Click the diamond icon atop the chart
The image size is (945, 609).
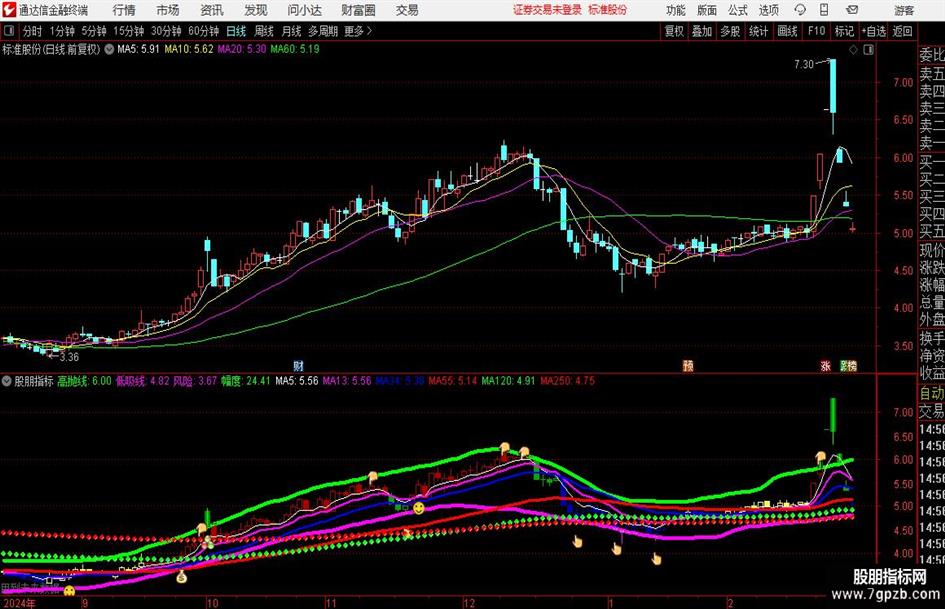853,50
